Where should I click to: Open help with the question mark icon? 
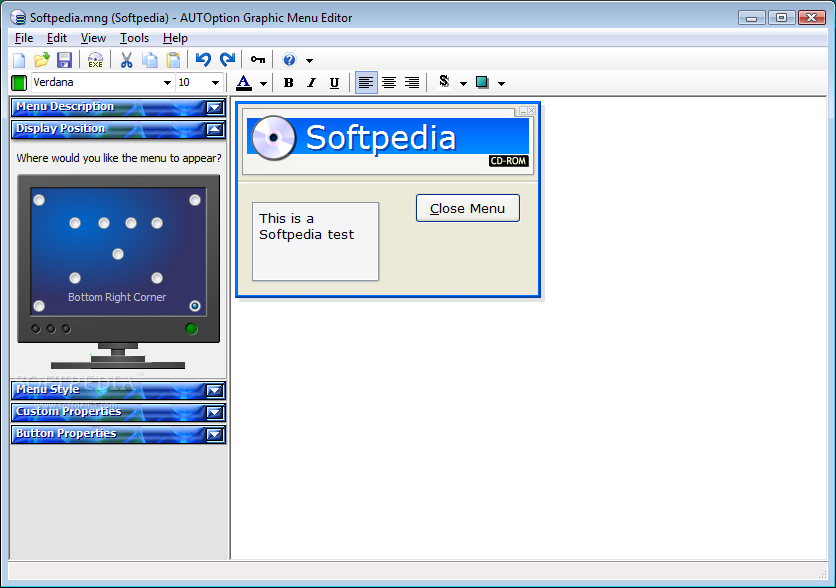pos(289,60)
